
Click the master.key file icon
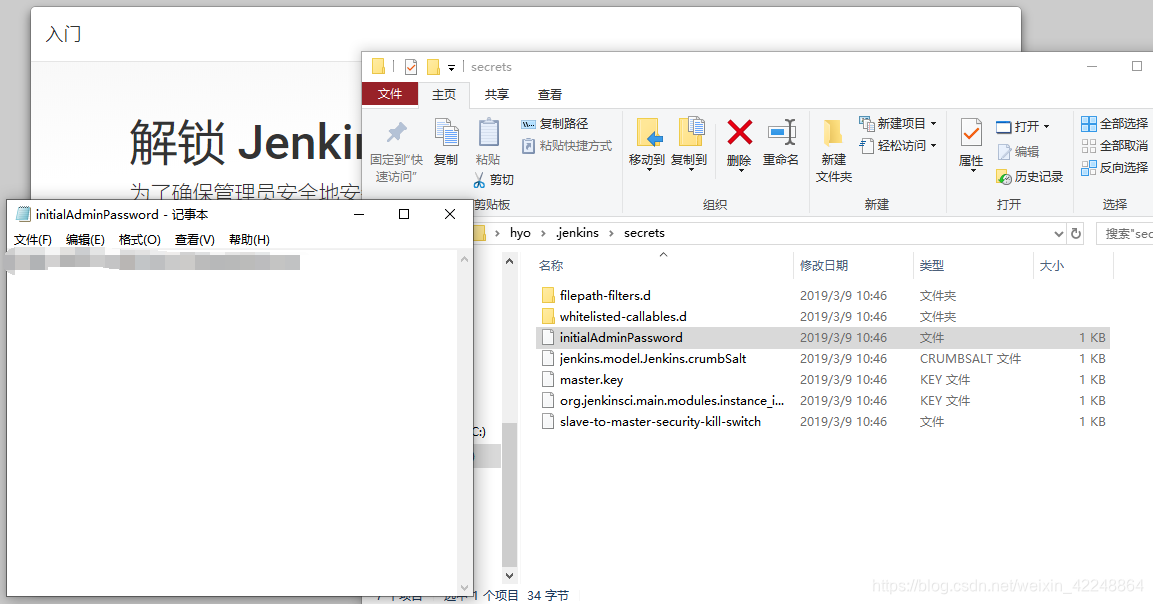pos(548,380)
